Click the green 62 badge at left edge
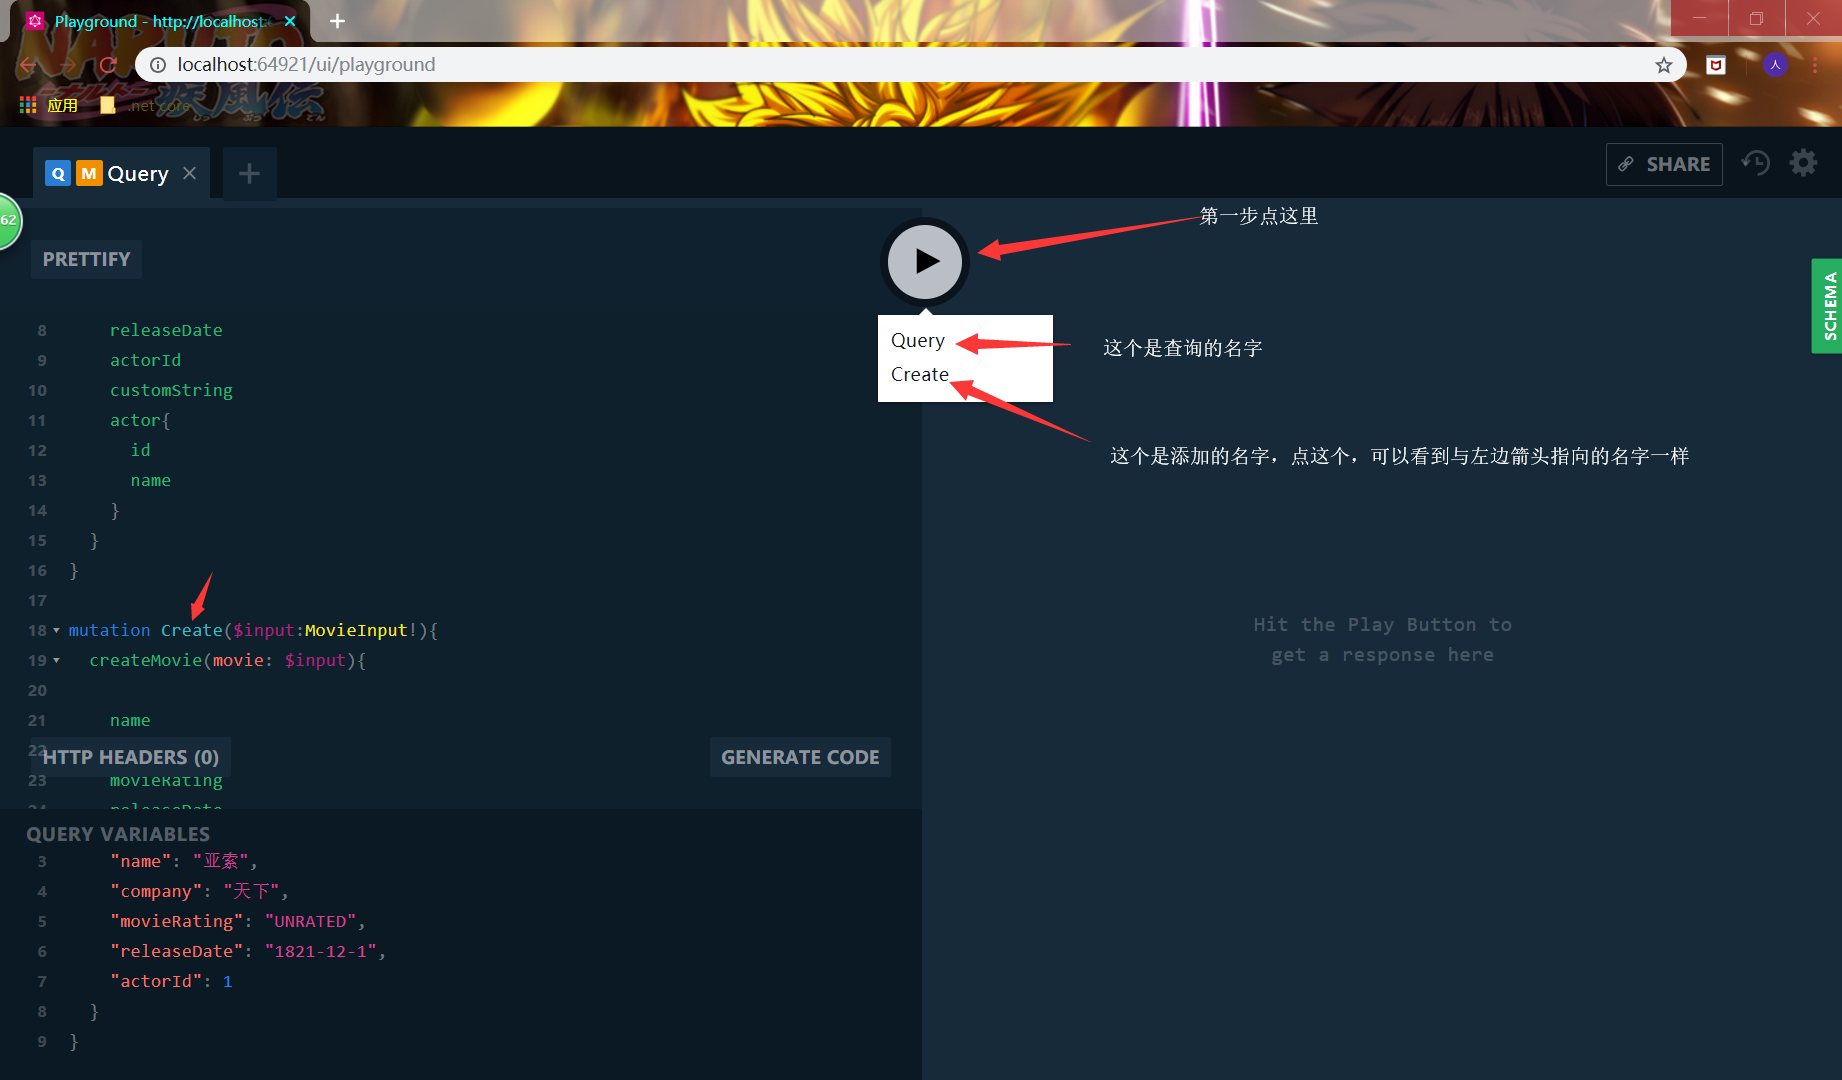This screenshot has height=1080, width=1842. [x=8, y=220]
